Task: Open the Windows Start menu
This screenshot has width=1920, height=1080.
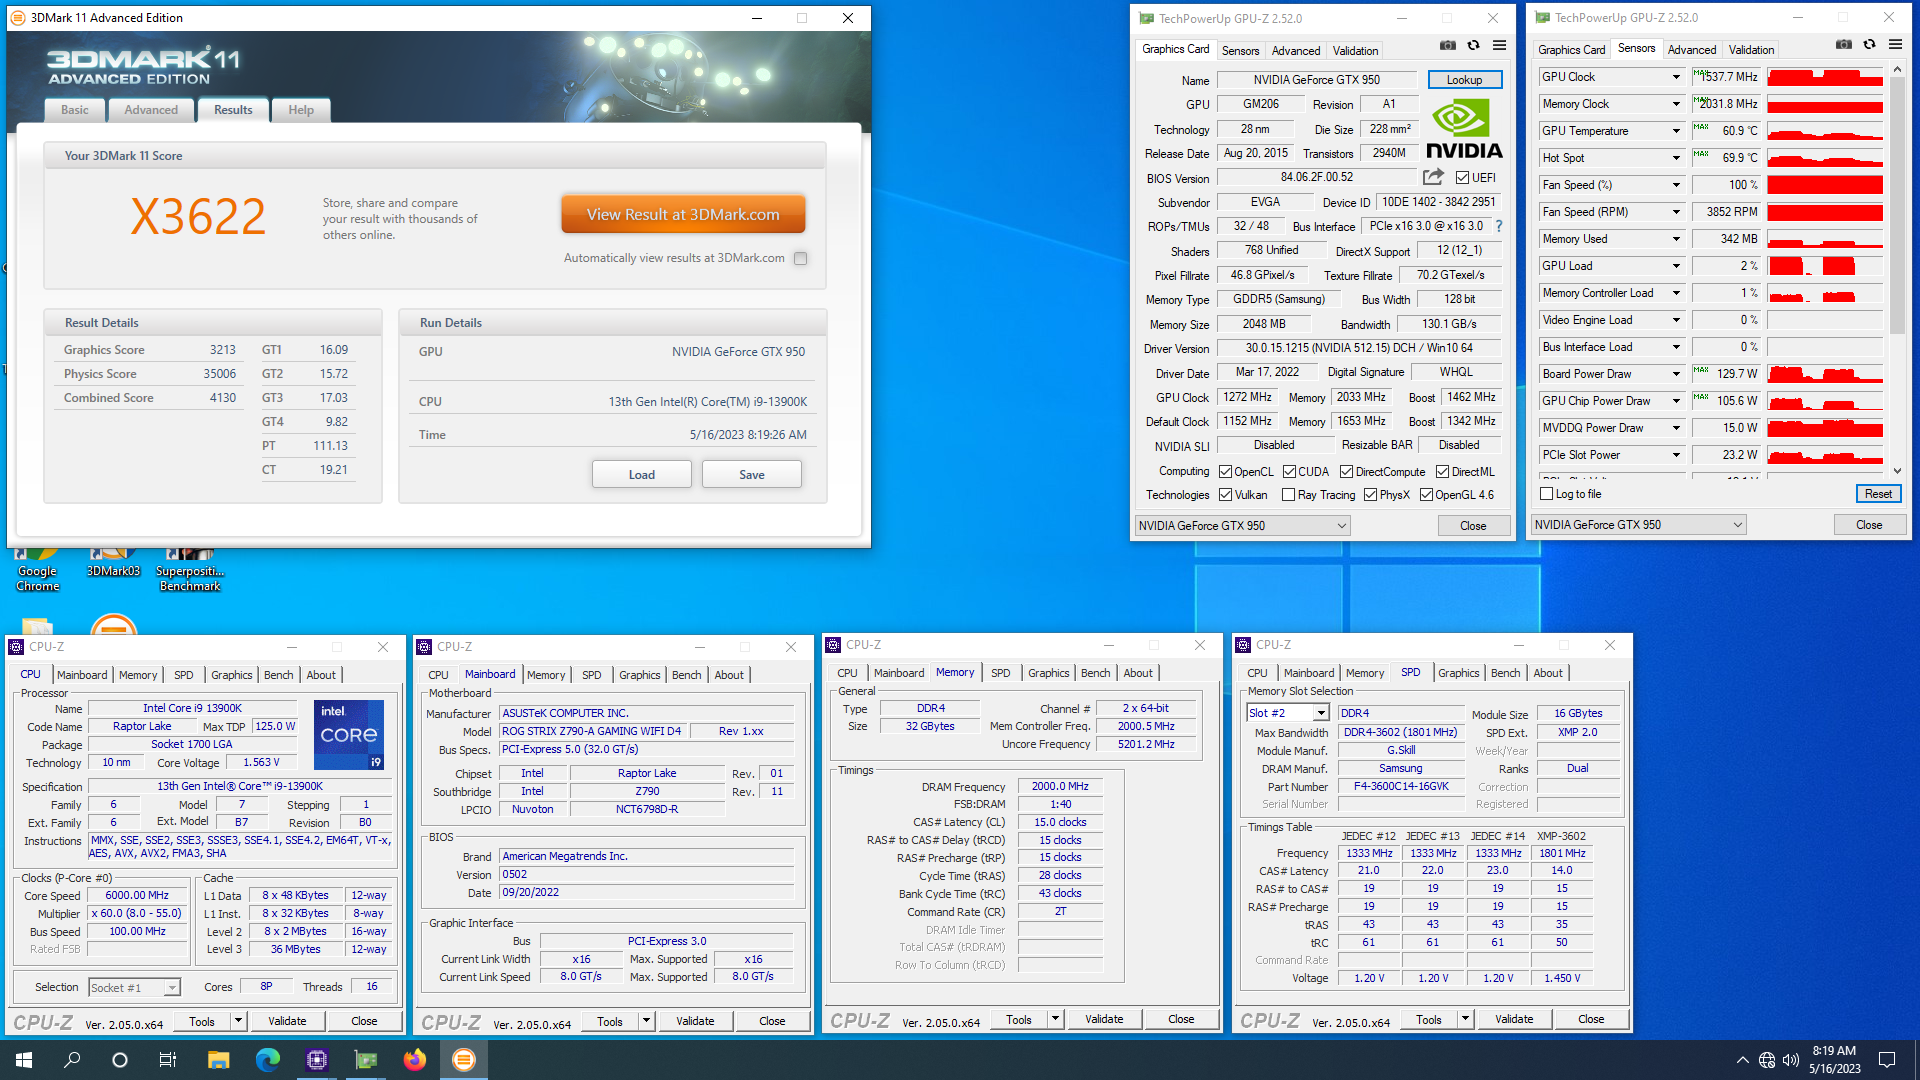Action: 24,1060
